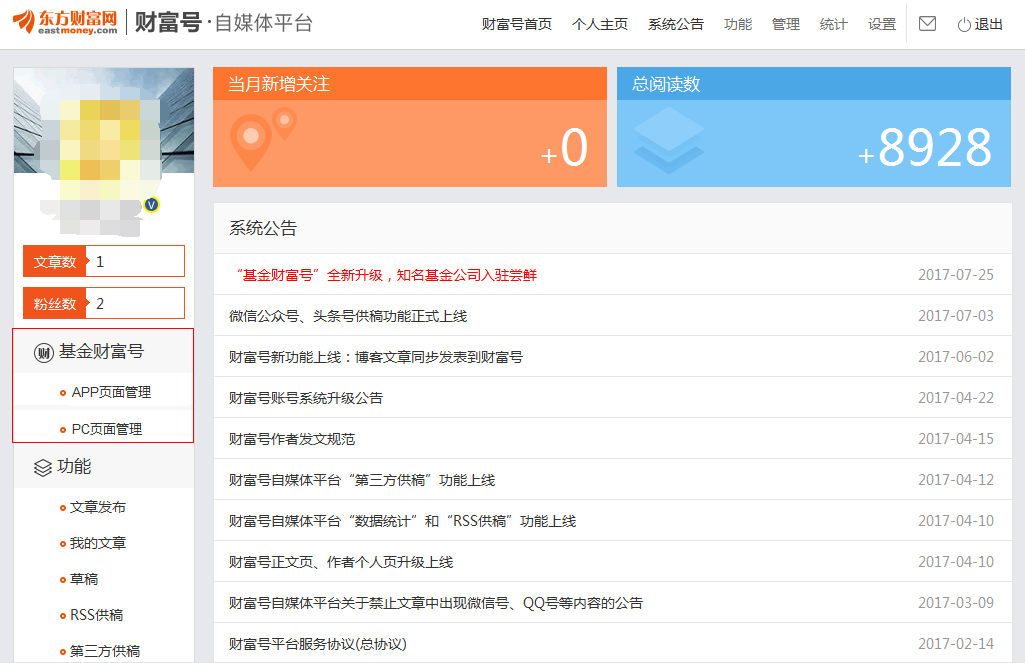
Task: Select RSS供稿 in the sidebar
Action: [97, 615]
